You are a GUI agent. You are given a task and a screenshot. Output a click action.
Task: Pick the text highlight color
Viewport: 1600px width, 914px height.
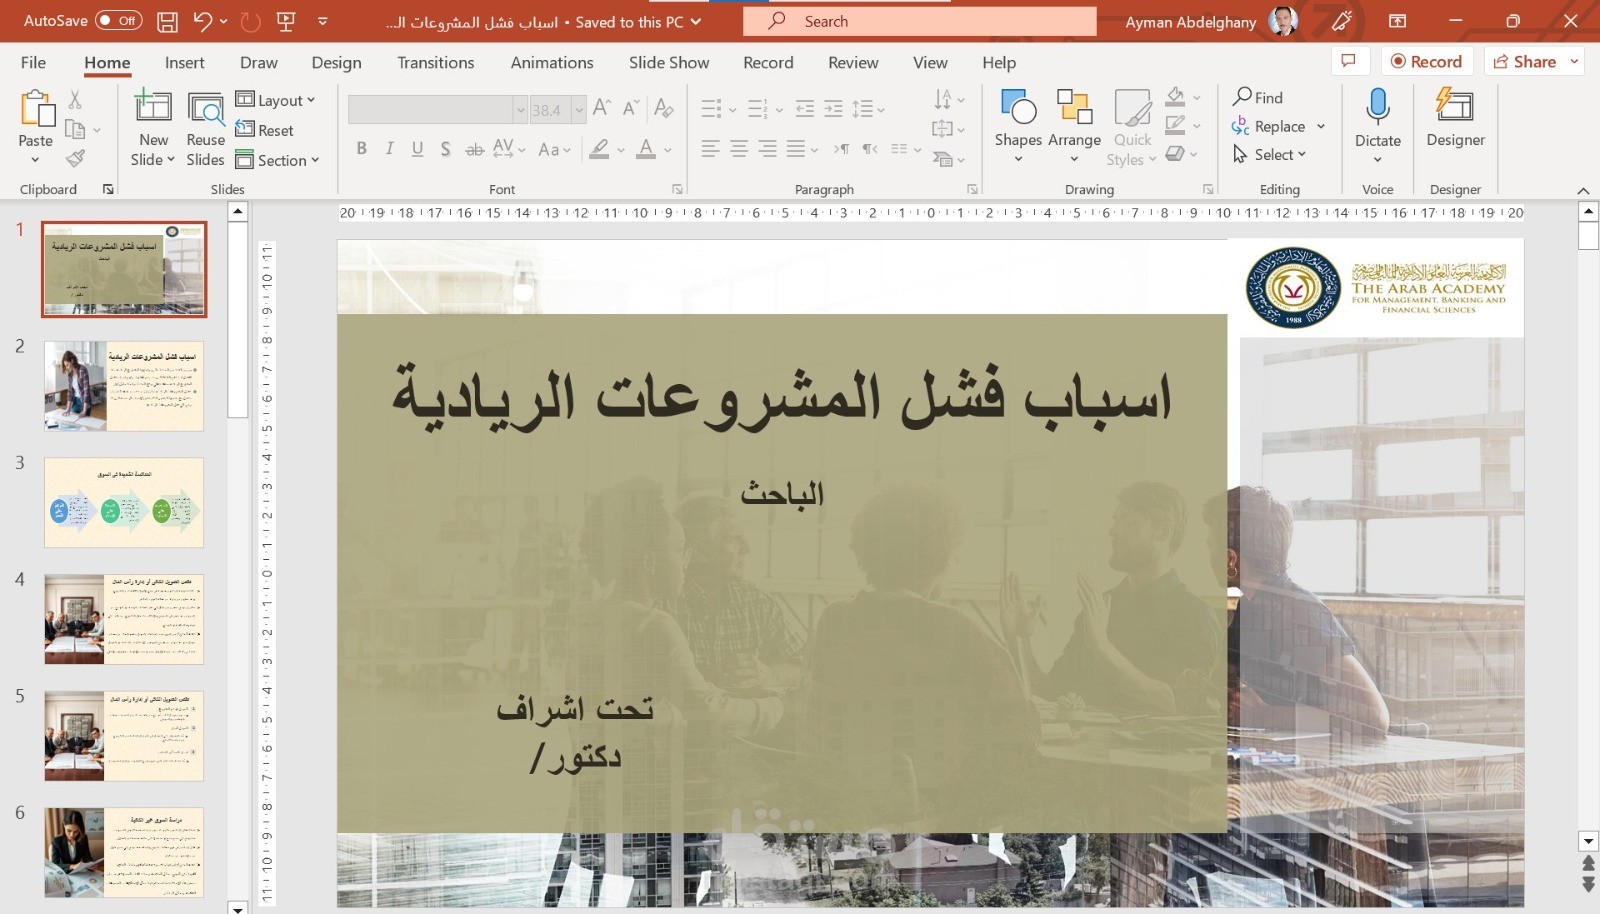tap(599, 149)
